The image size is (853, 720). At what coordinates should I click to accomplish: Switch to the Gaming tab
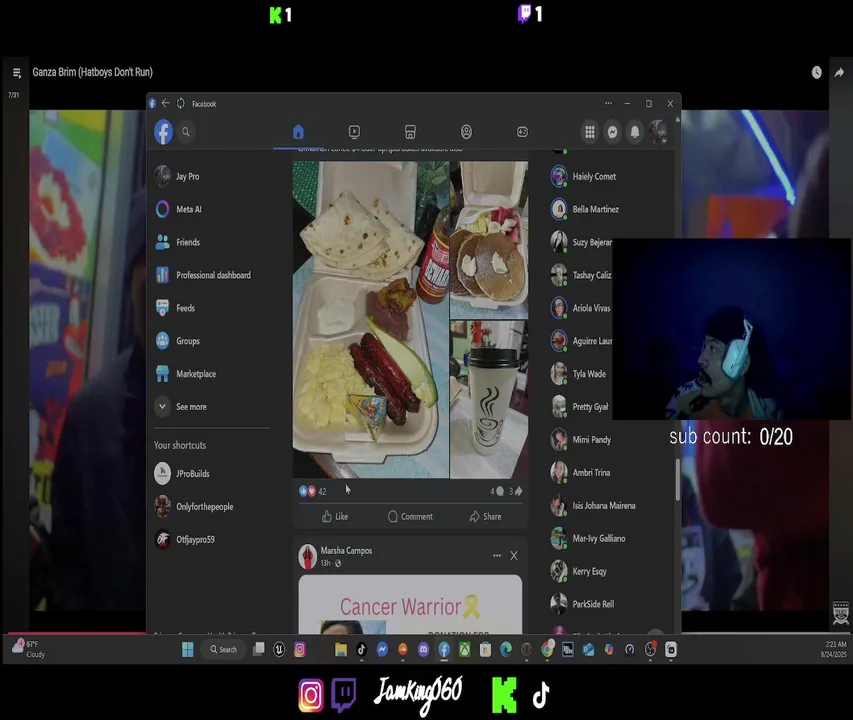tap(522, 132)
